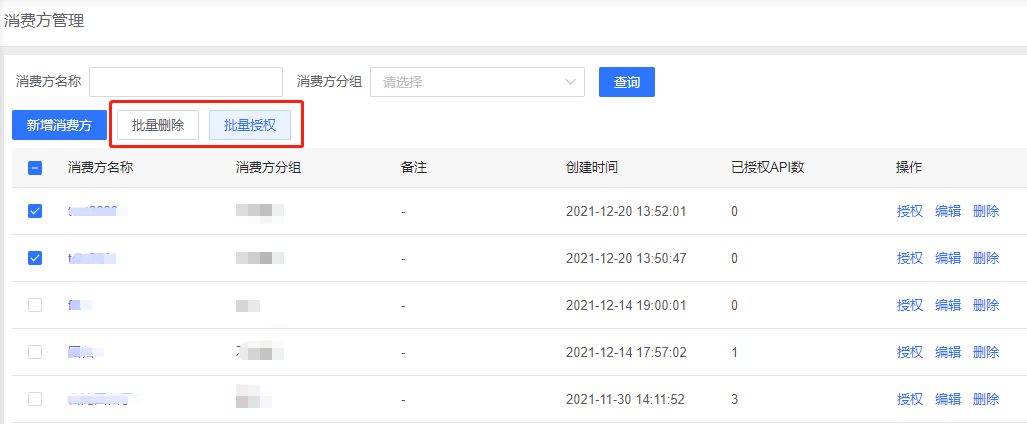The height and width of the screenshot is (424, 1027).
Task: Click the timestamp 2021-12-20 13:52:01
Action: point(626,211)
